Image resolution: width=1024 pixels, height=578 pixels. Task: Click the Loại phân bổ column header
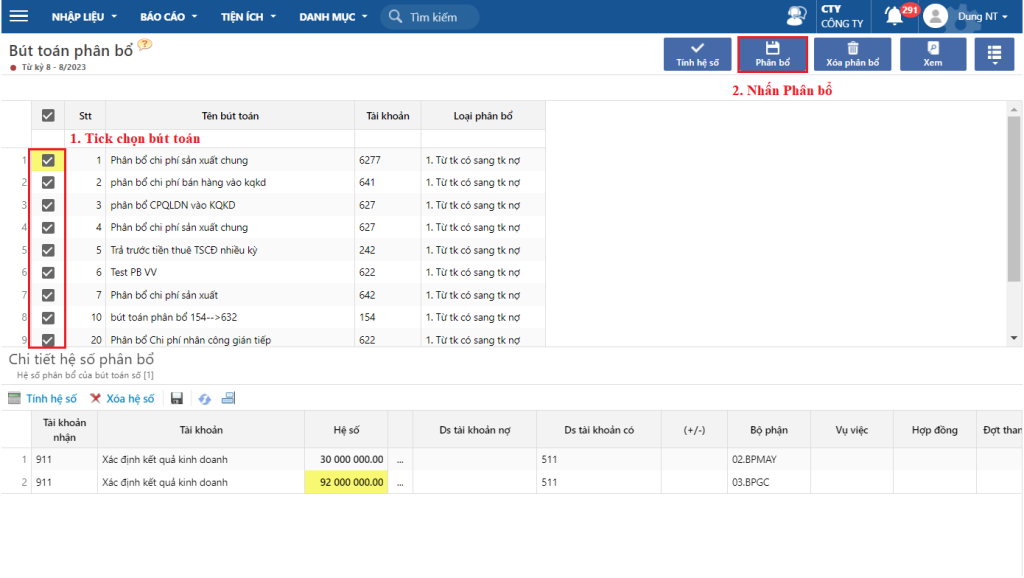[x=483, y=116]
